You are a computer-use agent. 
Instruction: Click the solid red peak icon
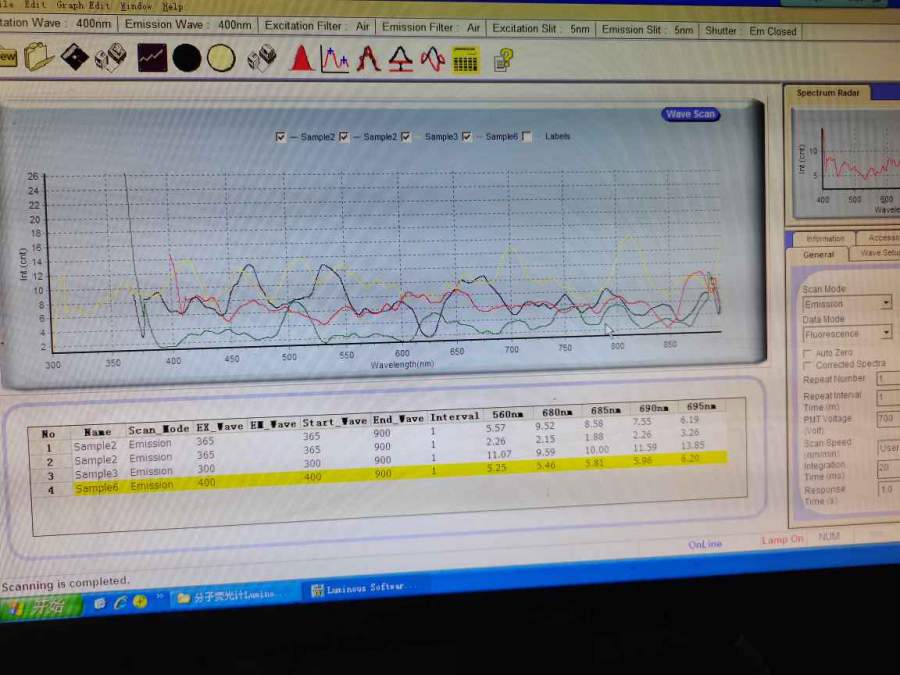(301, 59)
